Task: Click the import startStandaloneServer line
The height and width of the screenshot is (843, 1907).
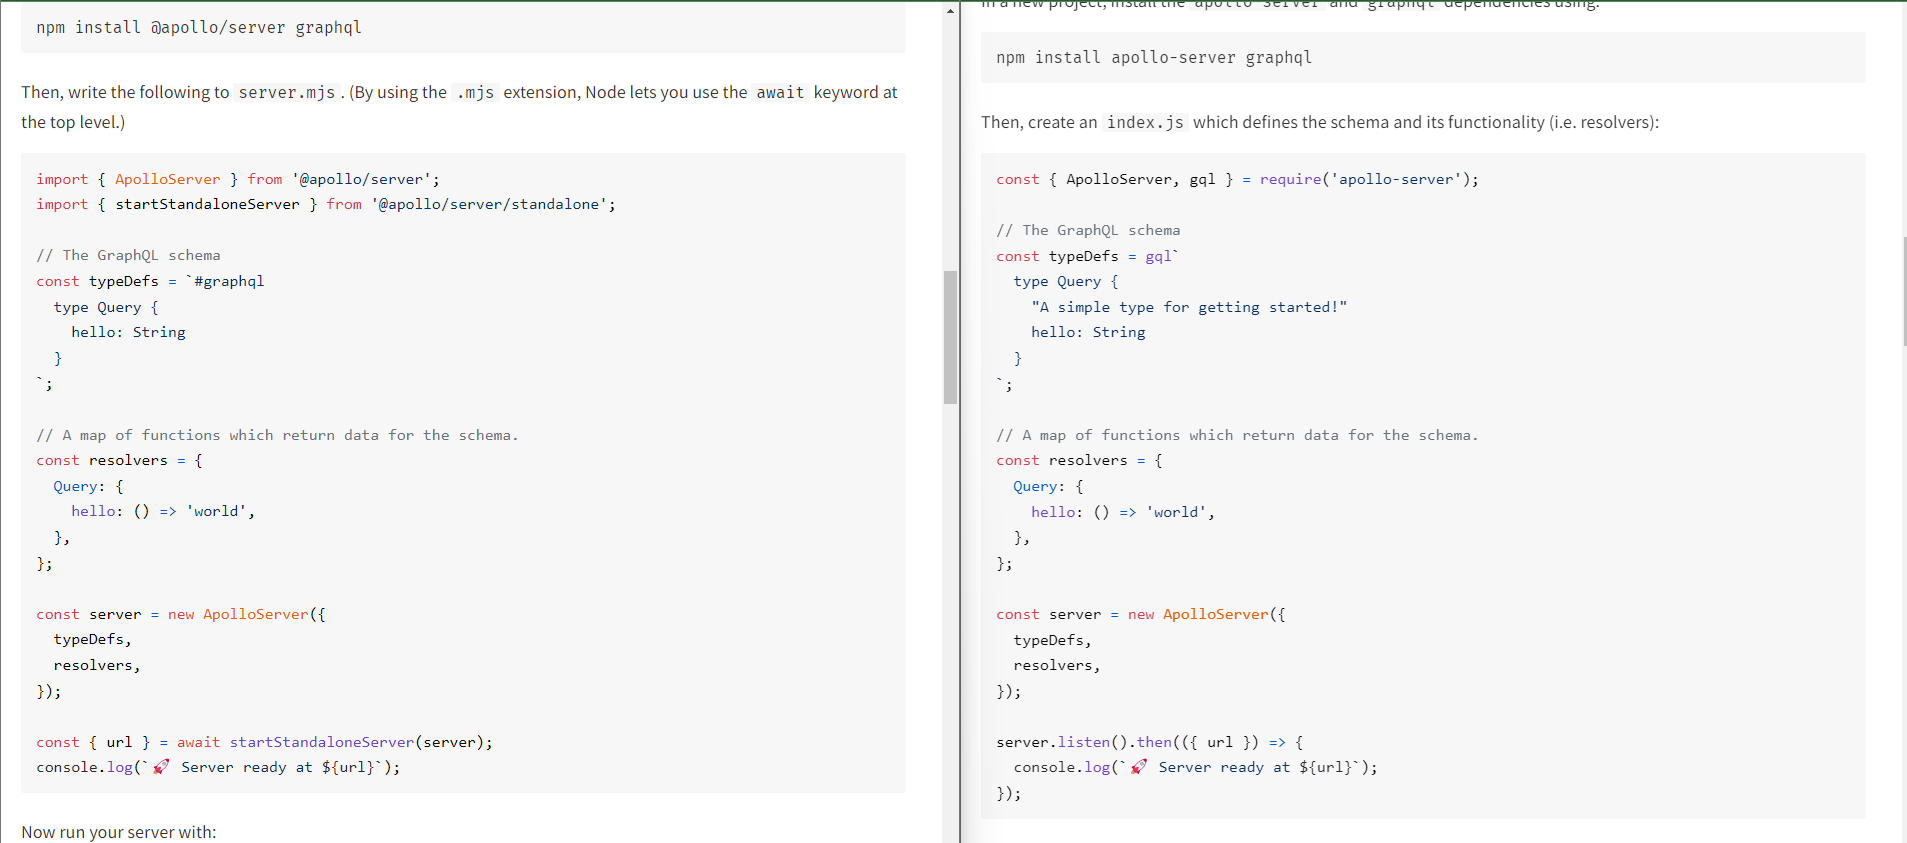Action: pos(326,204)
